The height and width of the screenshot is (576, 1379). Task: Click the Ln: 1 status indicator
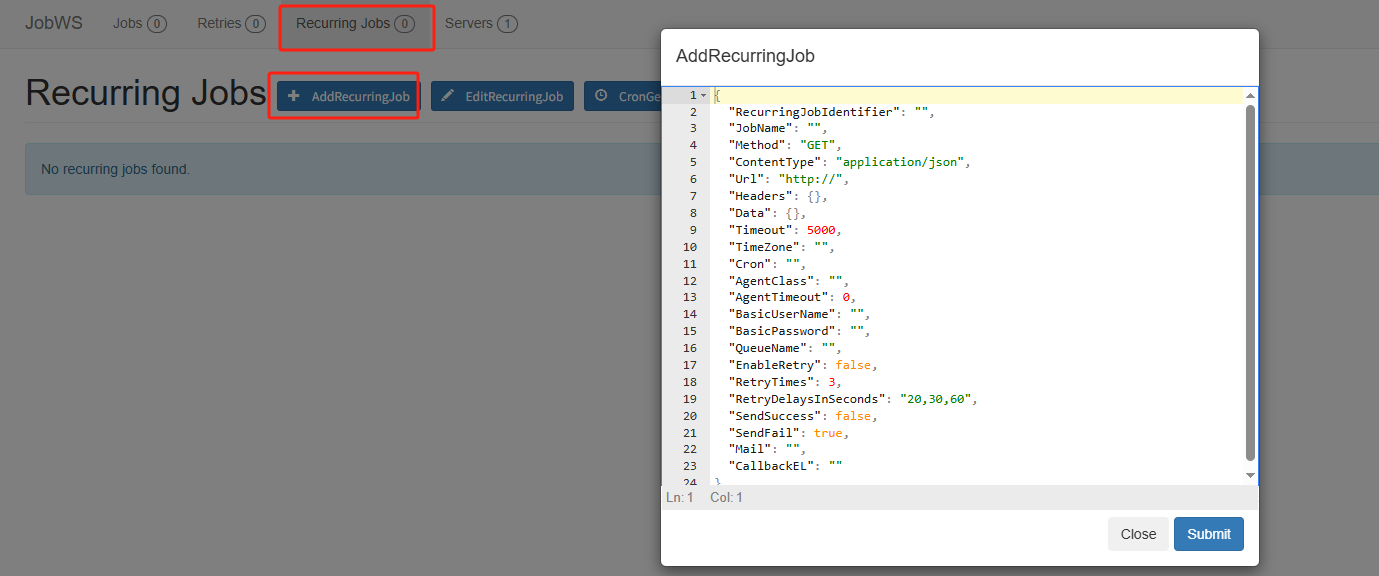[679, 497]
